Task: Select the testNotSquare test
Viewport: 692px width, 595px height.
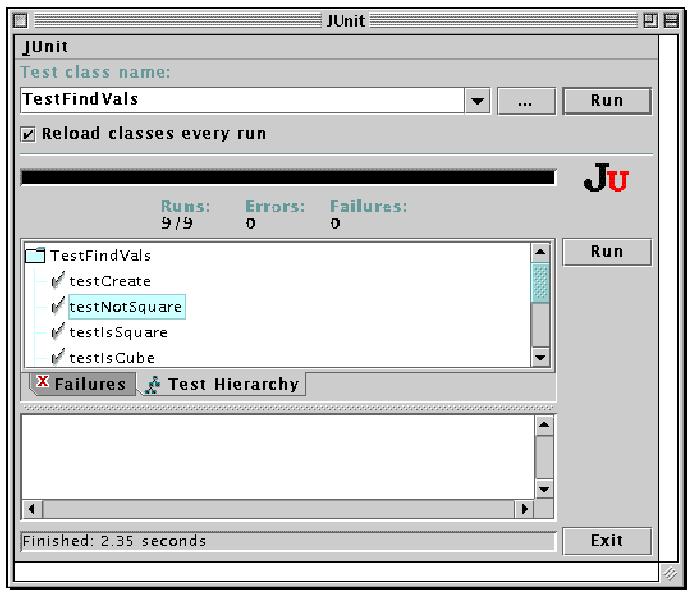Action: [126, 307]
